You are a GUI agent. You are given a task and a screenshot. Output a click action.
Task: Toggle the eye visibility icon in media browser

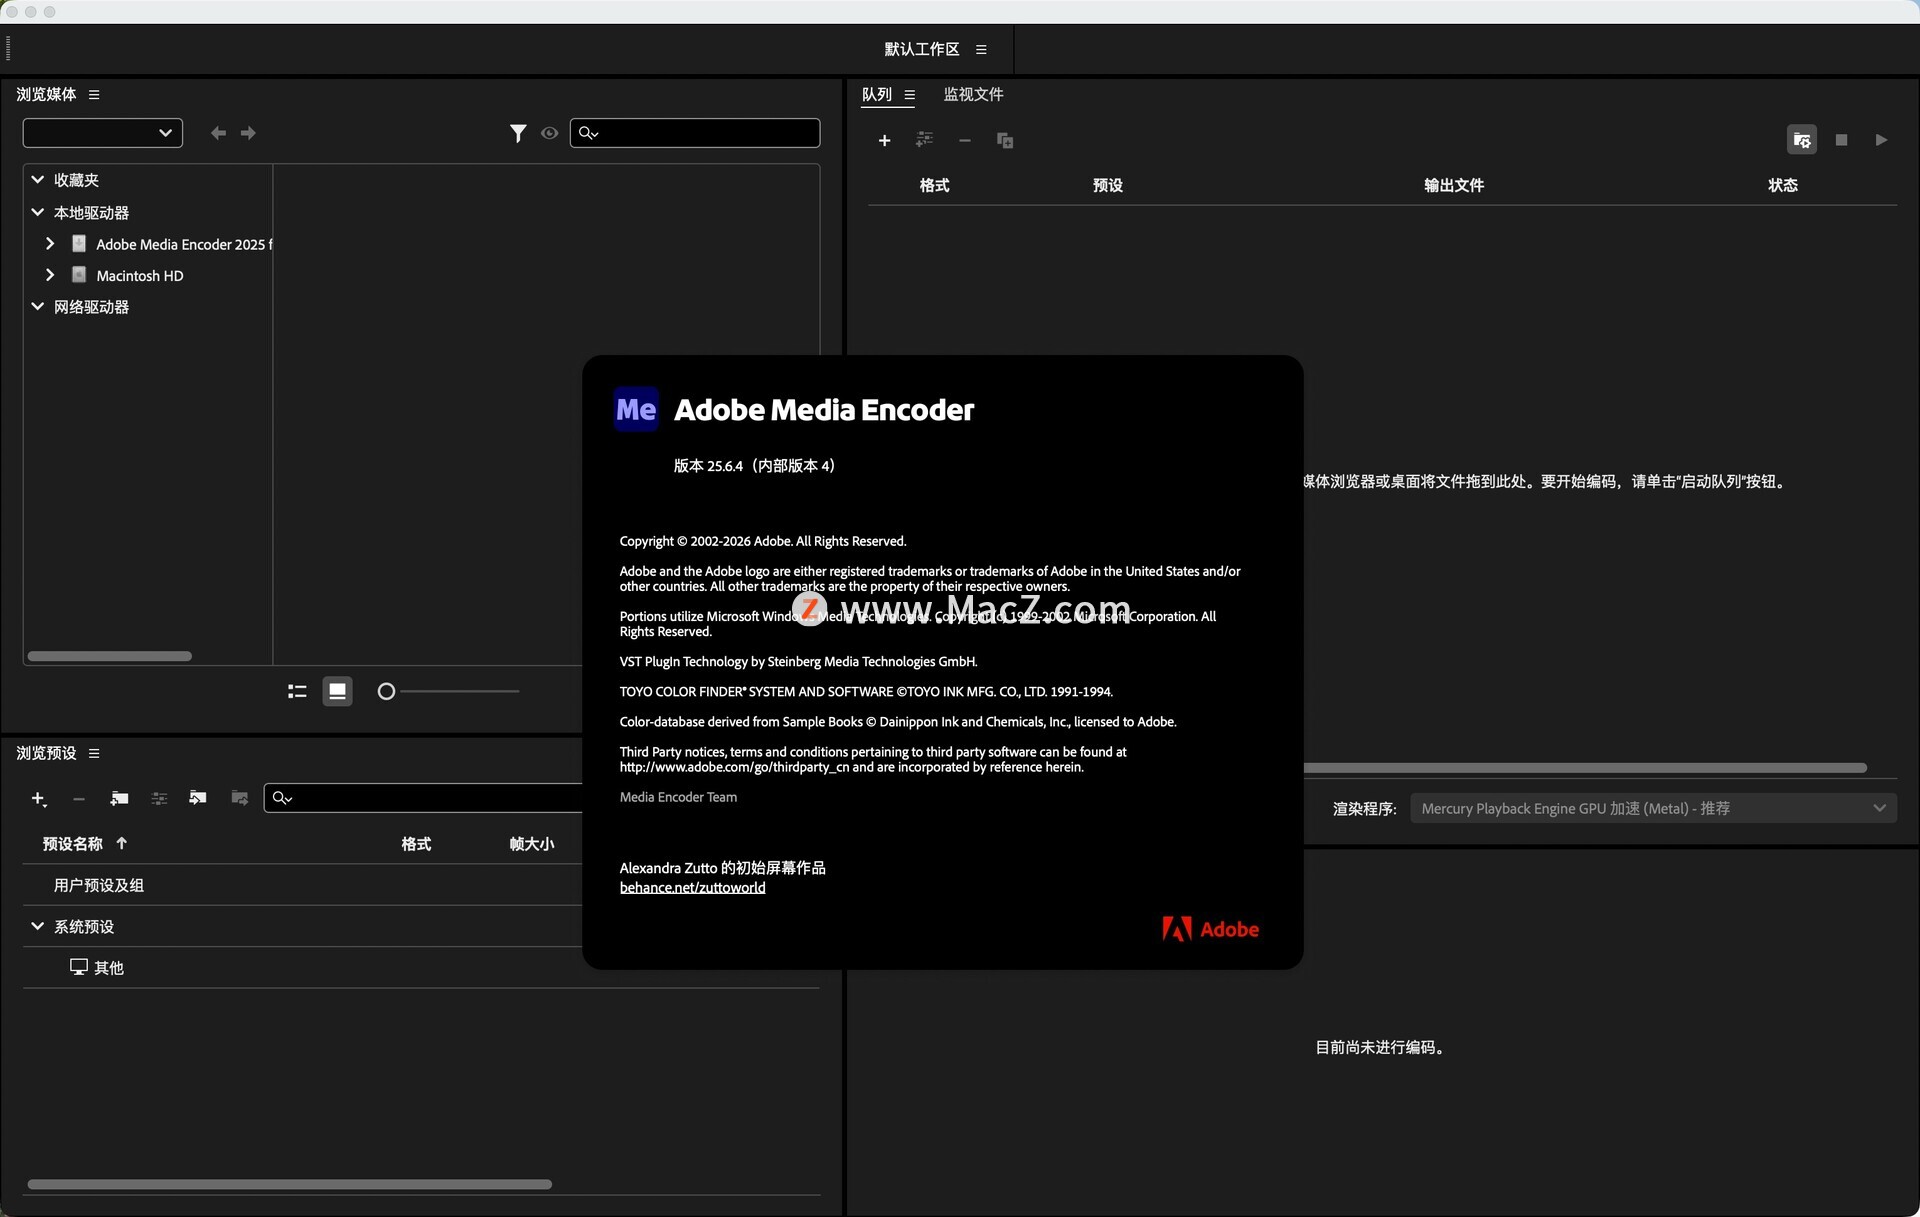549,133
